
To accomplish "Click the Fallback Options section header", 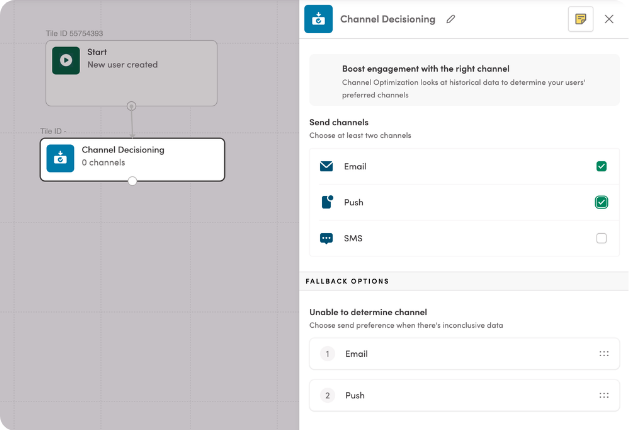I will pos(347,281).
